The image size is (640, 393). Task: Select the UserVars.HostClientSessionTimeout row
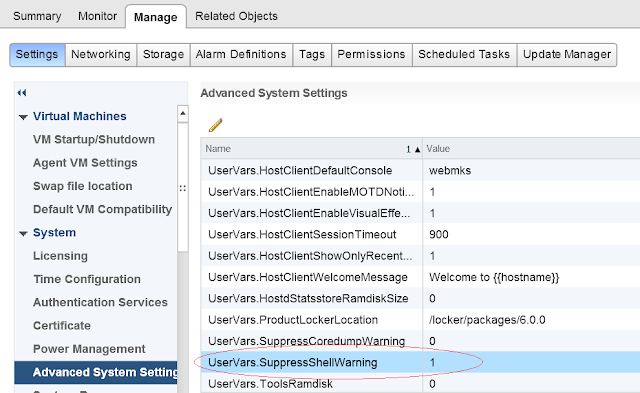(x=420, y=234)
